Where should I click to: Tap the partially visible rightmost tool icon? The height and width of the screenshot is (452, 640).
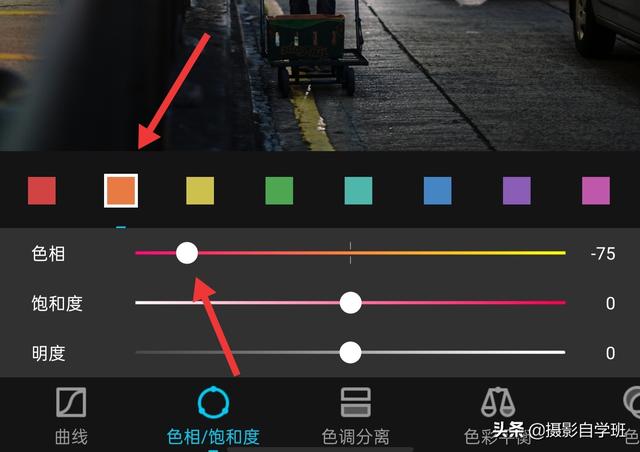pyautogui.click(x=632, y=402)
